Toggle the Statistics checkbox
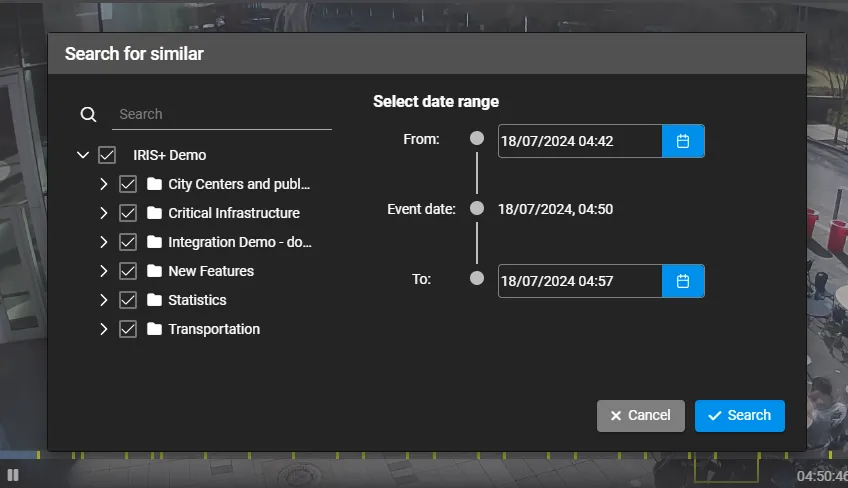This screenshot has height=488, width=848. [128, 300]
